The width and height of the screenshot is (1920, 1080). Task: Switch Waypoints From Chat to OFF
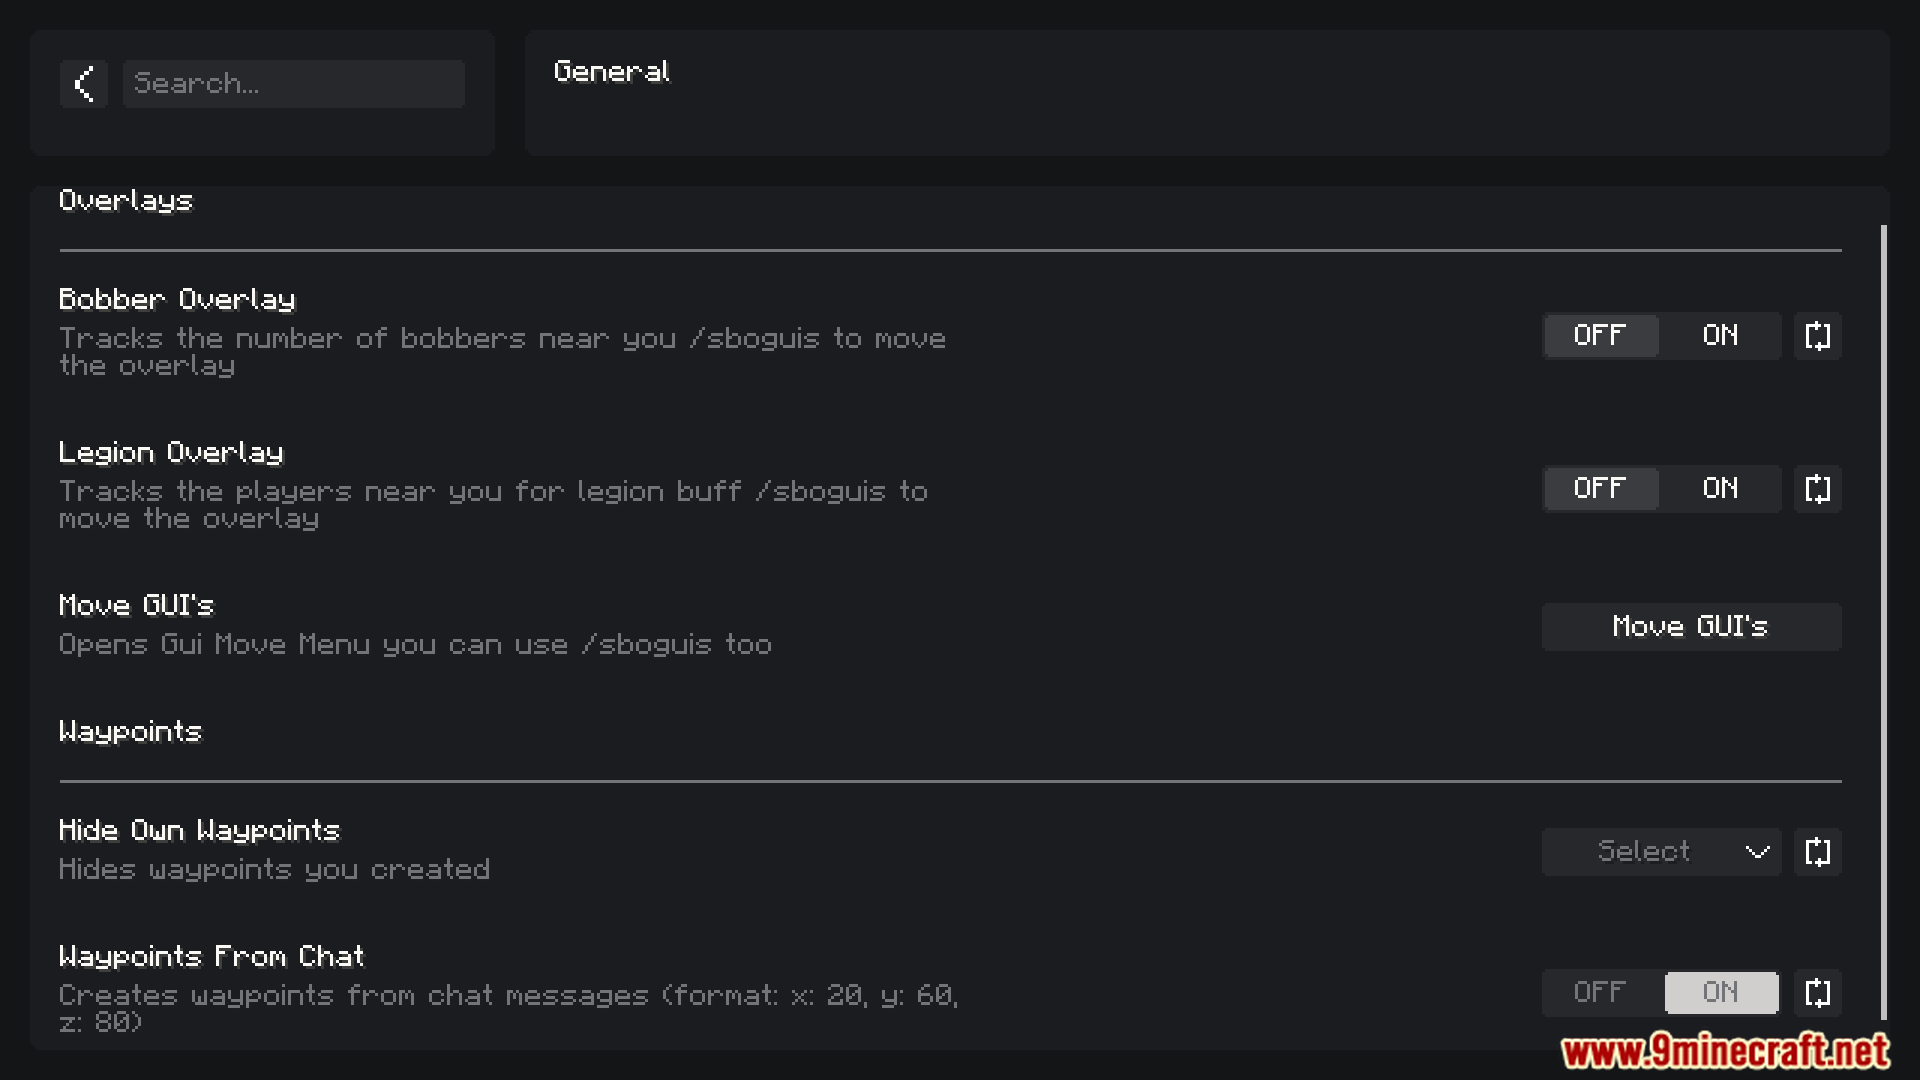[1600, 993]
